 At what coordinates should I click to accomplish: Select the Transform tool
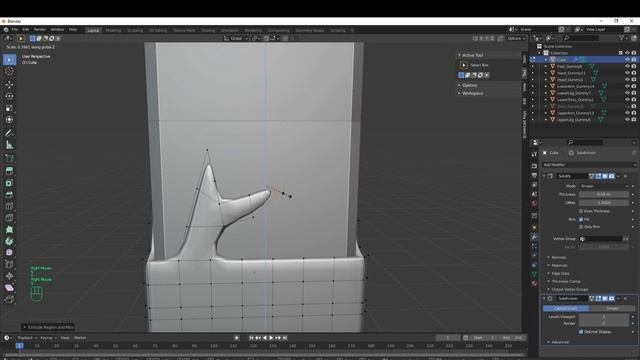[x=9, y=120]
